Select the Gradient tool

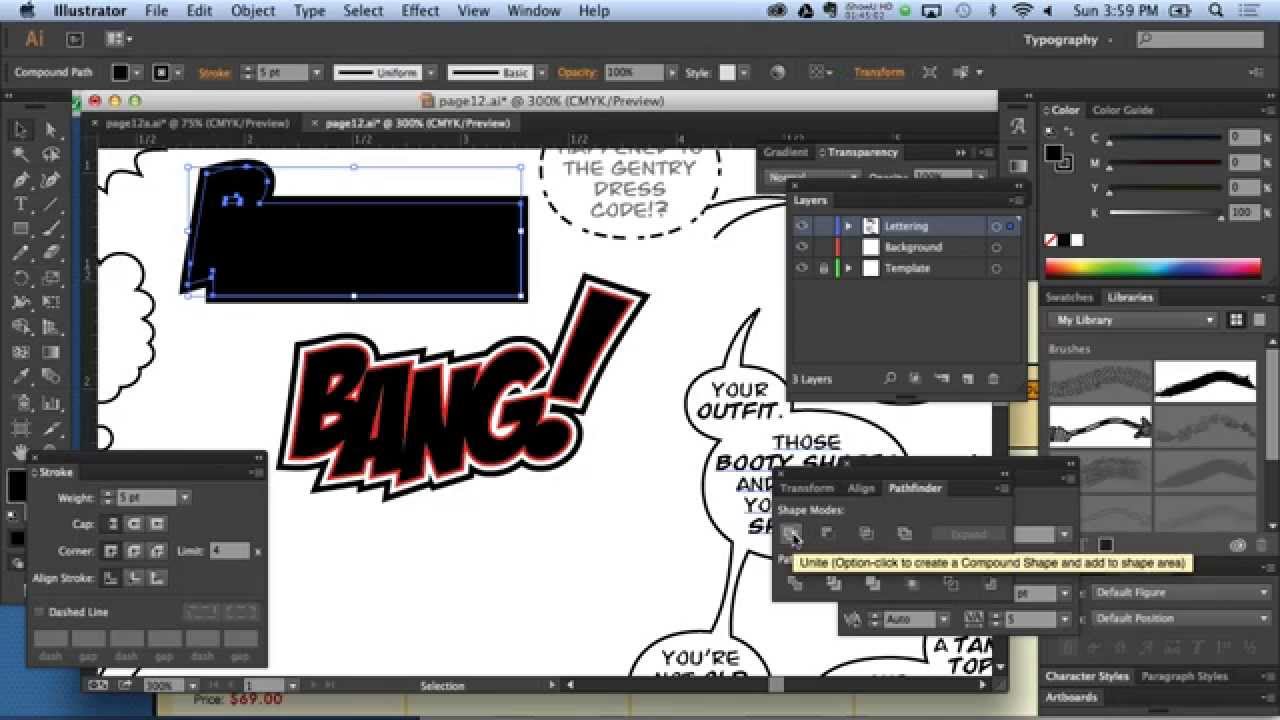click(51, 352)
